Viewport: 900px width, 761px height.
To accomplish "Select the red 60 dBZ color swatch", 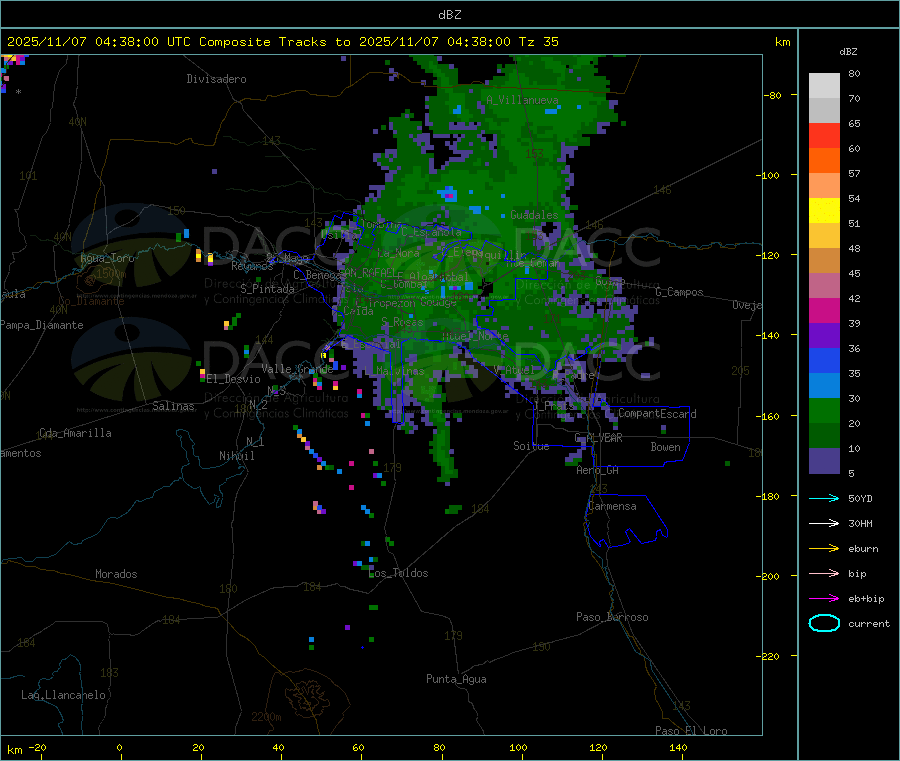I will (x=824, y=135).
